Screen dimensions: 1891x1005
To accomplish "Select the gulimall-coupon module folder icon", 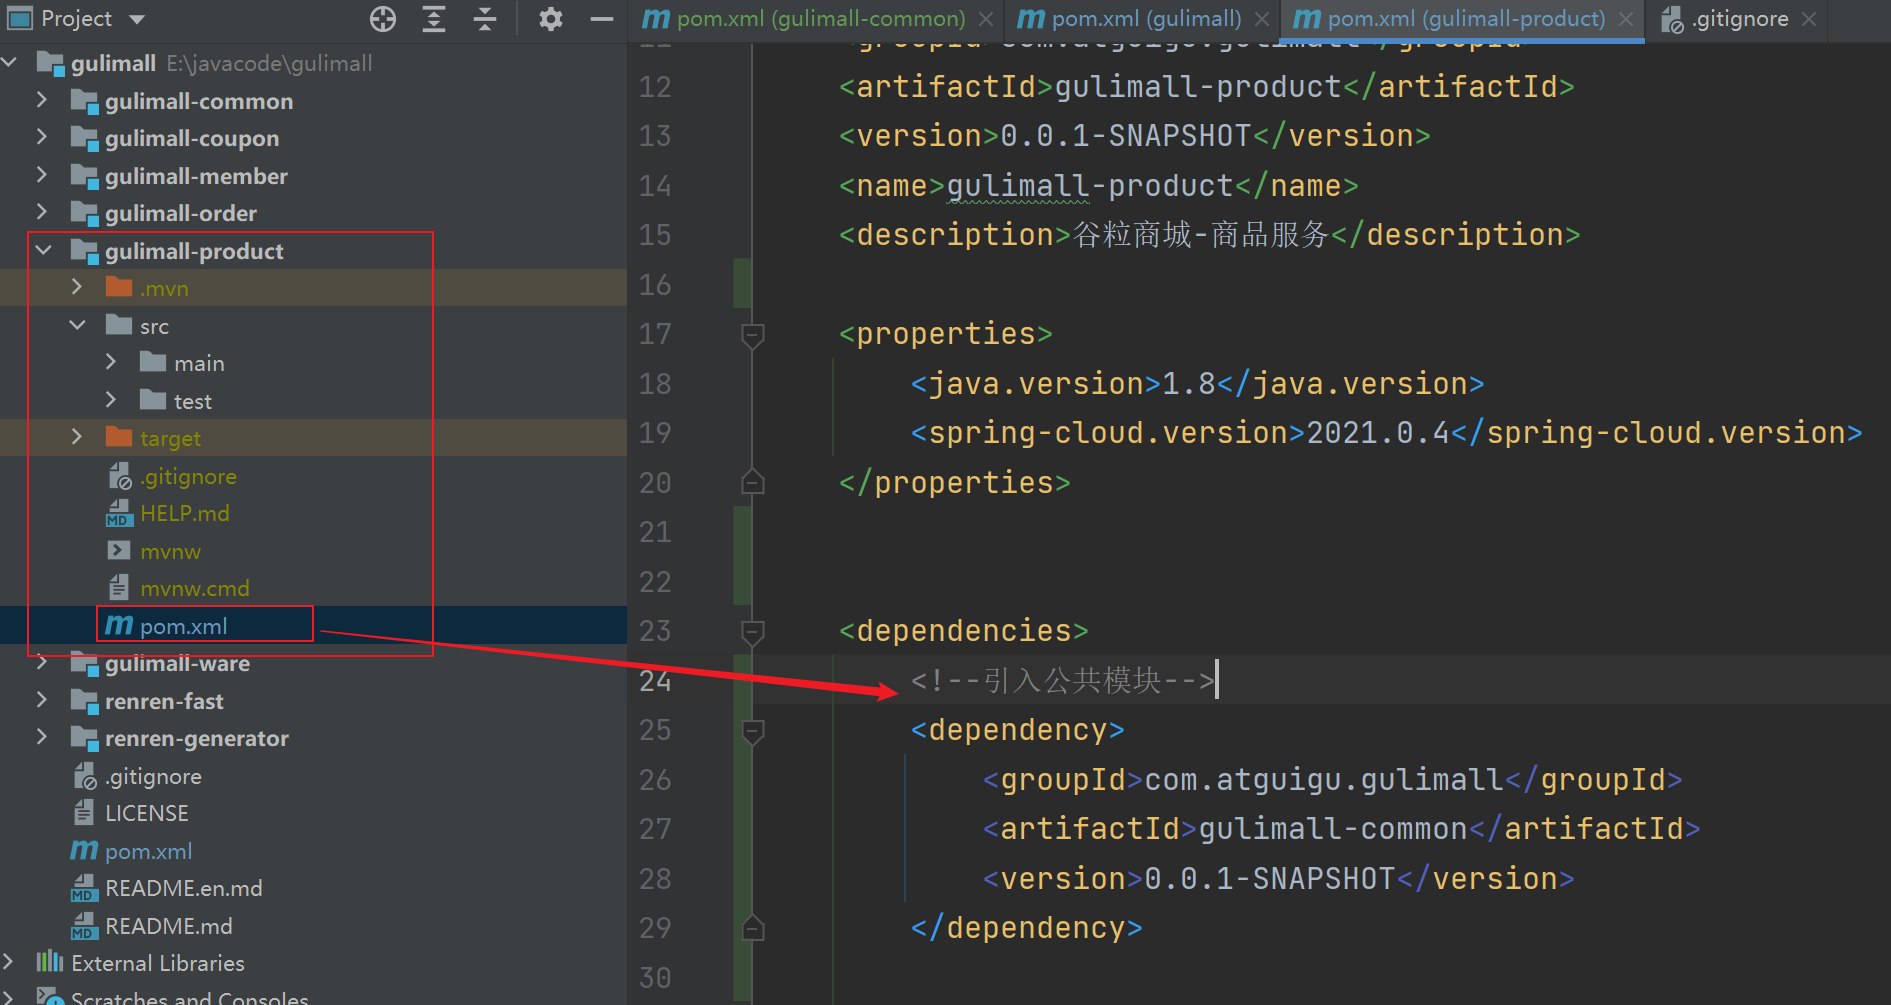I will click(85, 138).
